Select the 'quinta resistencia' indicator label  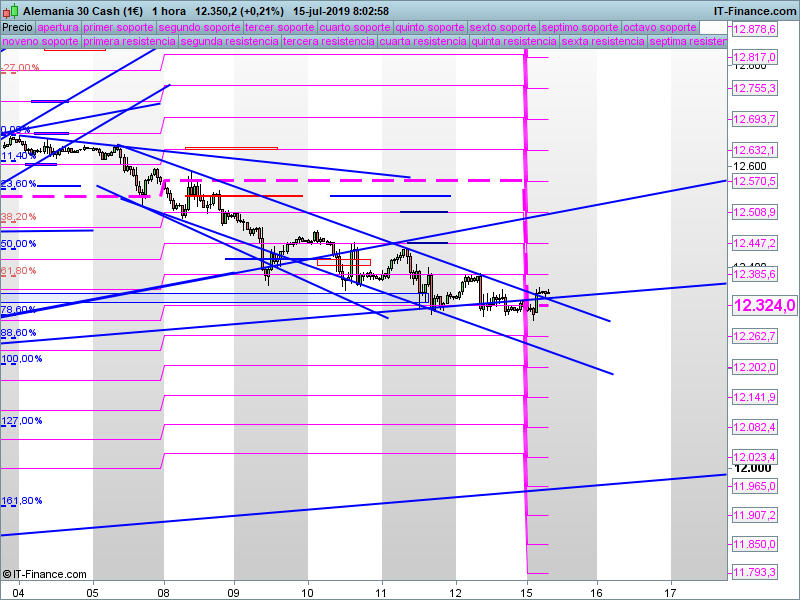click(514, 42)
